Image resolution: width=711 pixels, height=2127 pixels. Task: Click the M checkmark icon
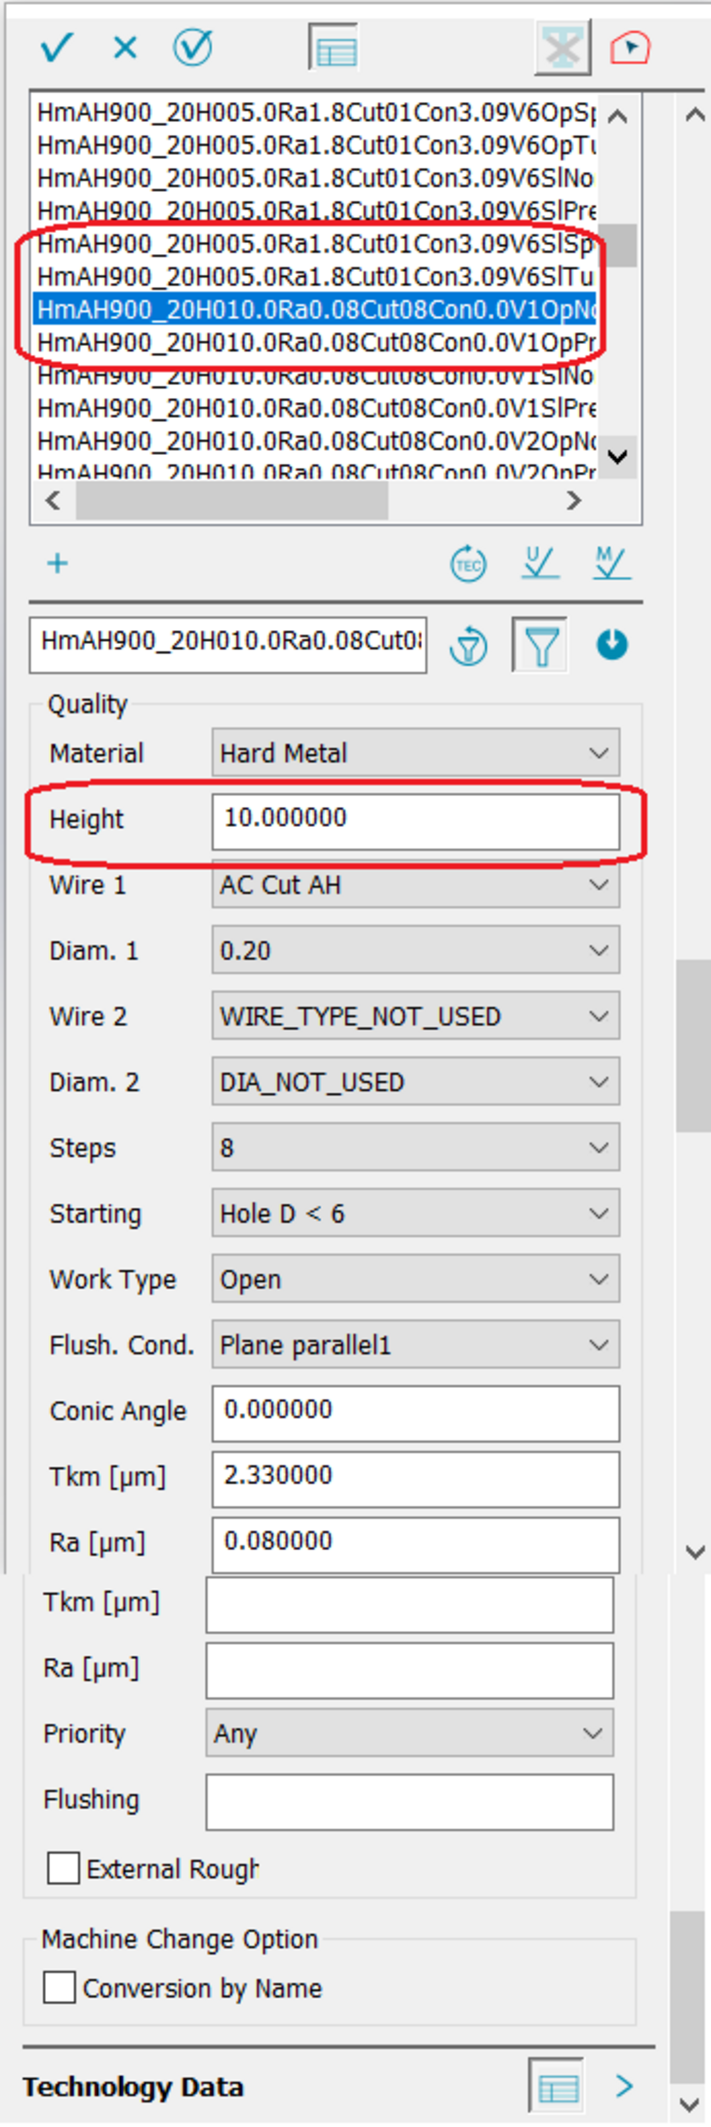pyautogui.click(x=610, y=564)
